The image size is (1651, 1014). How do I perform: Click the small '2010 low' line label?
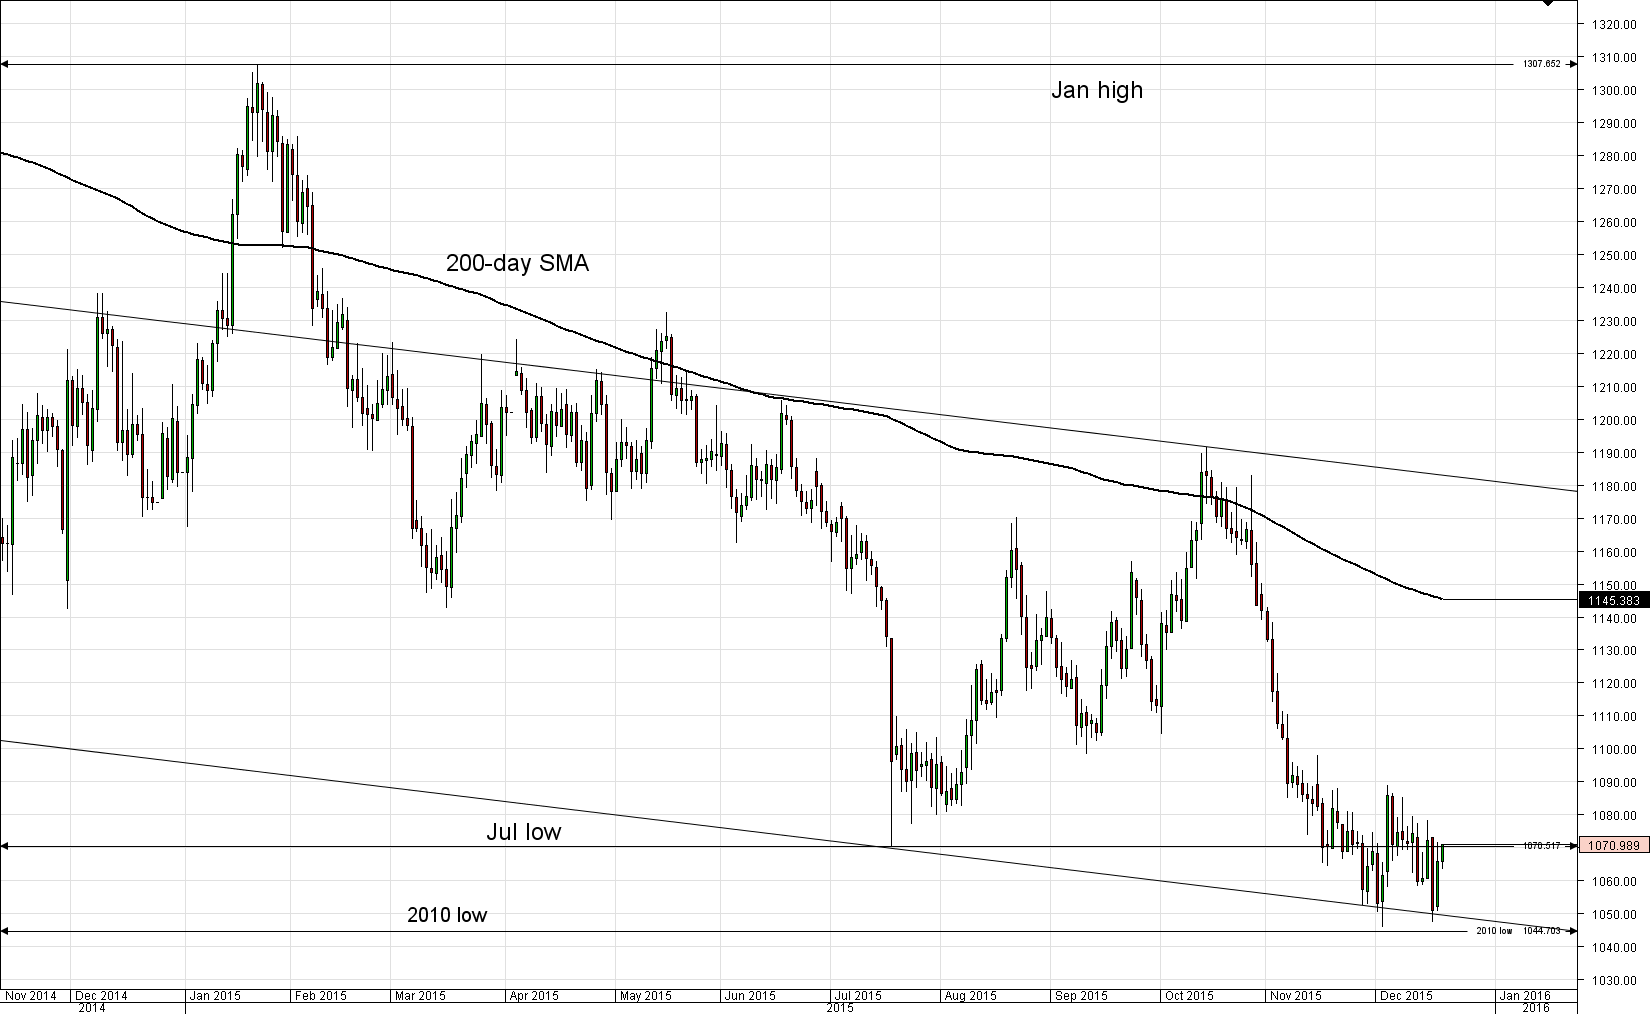1494,931
